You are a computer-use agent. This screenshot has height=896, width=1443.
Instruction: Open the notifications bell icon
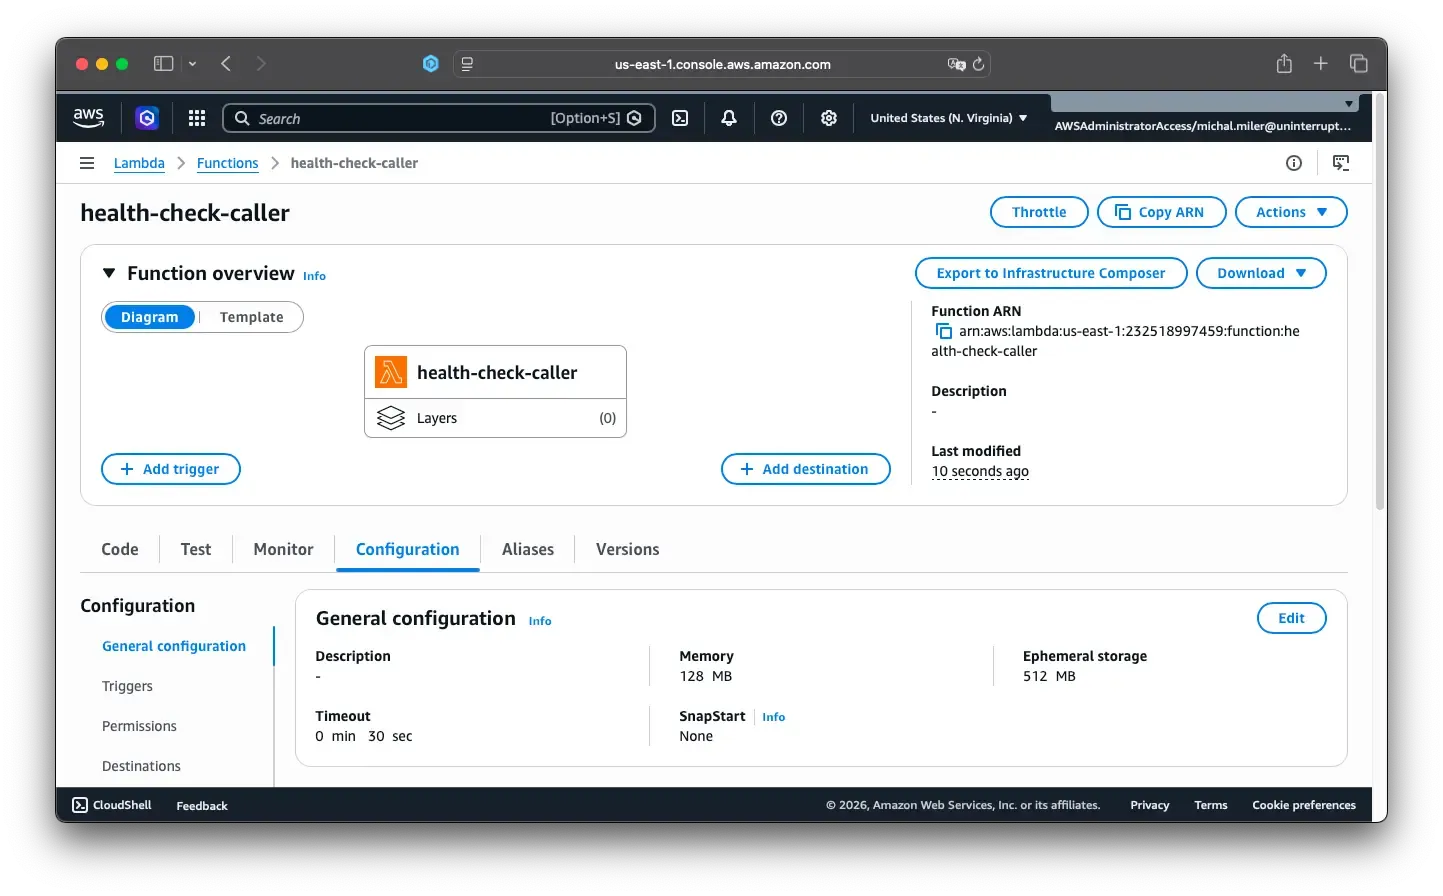pos(729,118)
